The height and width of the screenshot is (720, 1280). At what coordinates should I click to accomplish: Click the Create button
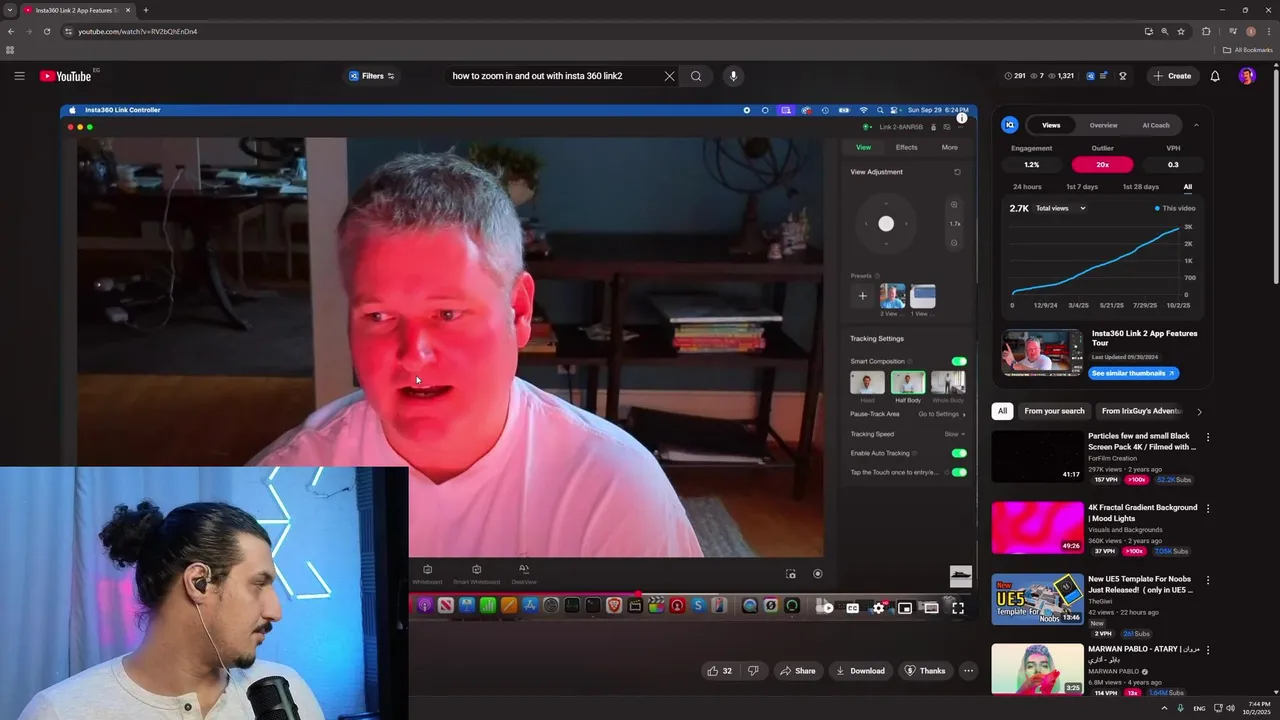point(1172,76)
